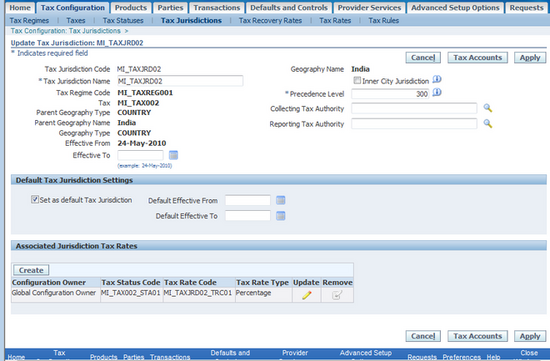Viewport: 550px width, 361px height.
Task: Open Effective To calendar picker
Action: pyautogui.click(x=173, y=155)
